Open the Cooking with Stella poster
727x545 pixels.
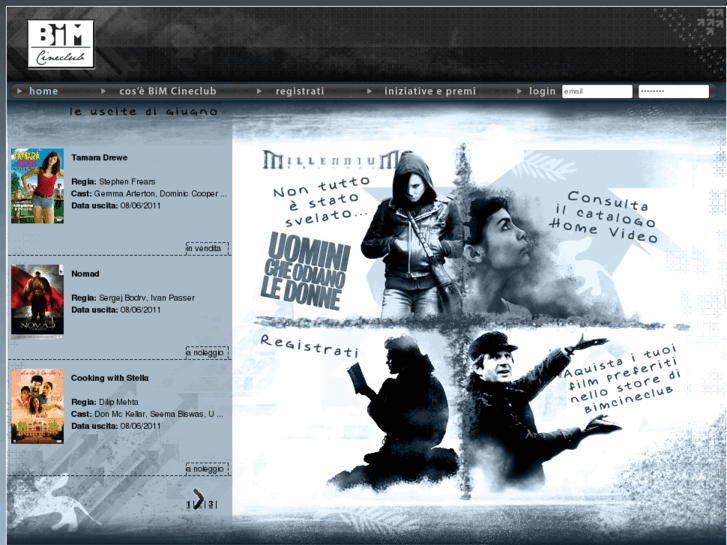(x=38, y=406)
